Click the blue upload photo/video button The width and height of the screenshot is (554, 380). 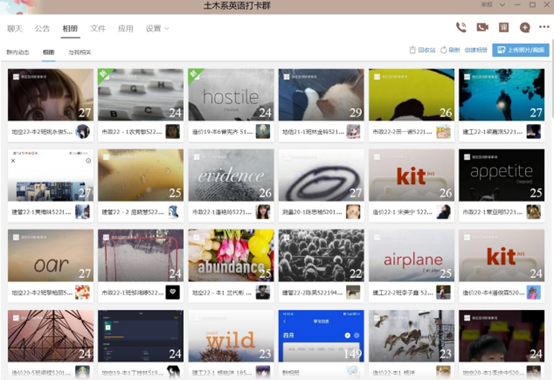pyautogui.click(x=520, y=50)
